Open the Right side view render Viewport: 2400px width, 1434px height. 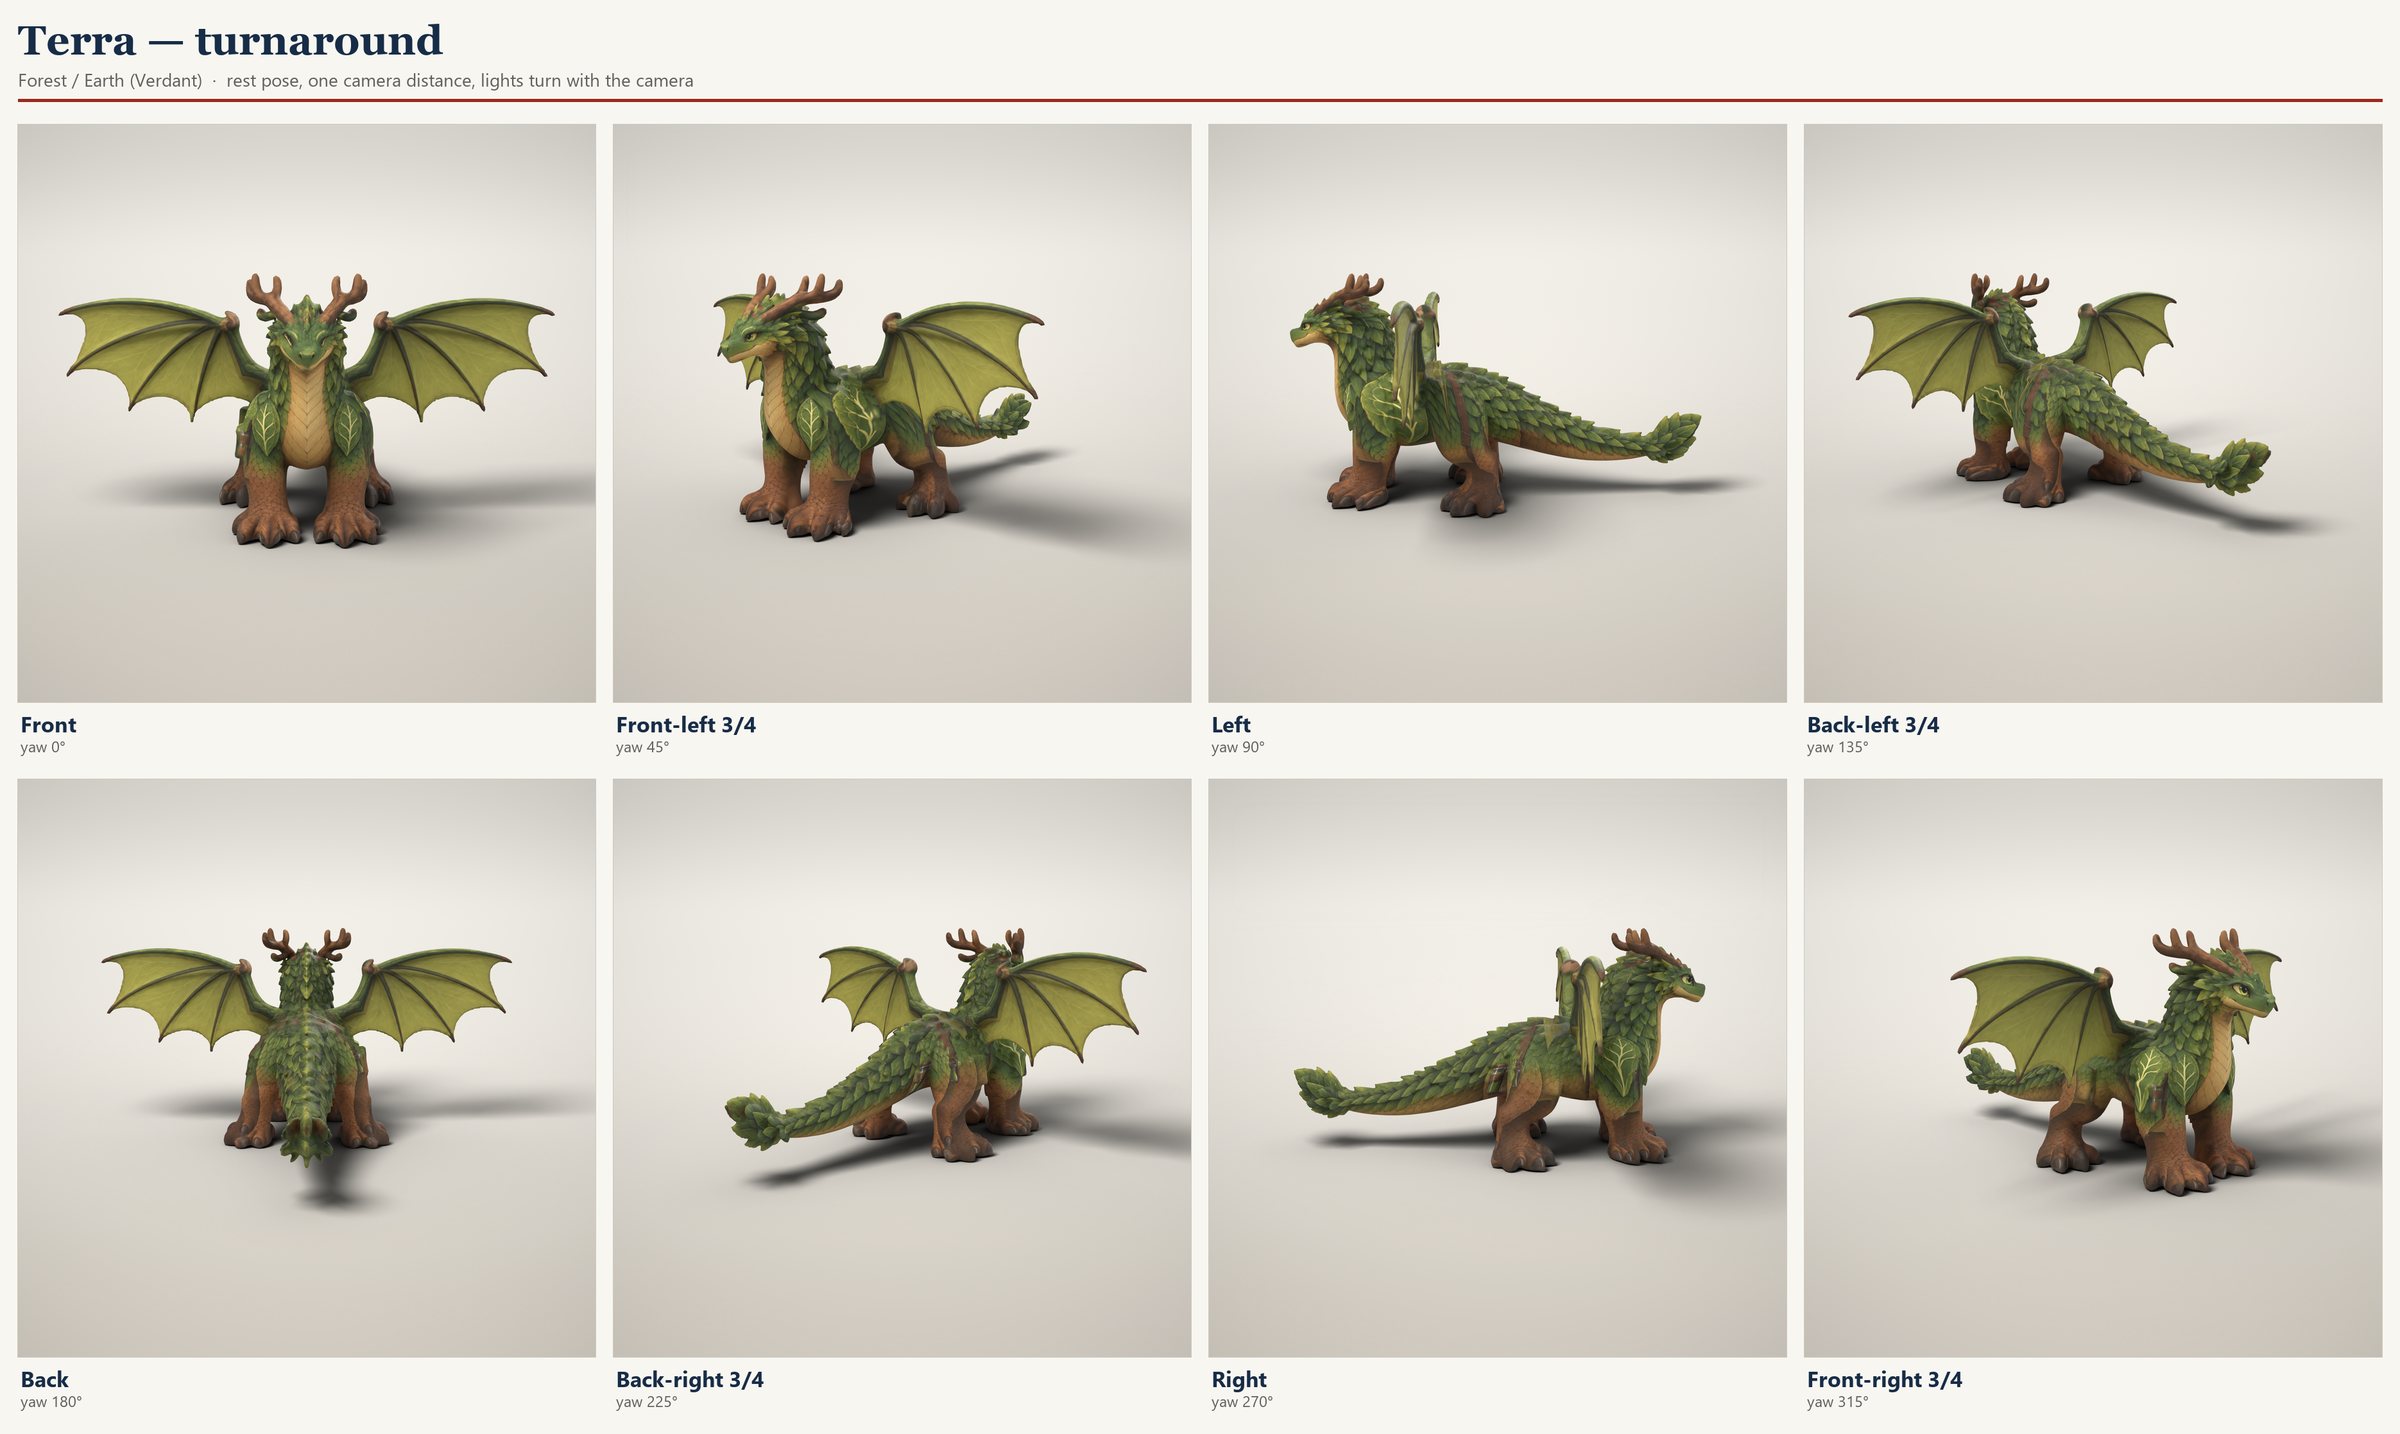(x=1497, y=1068)
